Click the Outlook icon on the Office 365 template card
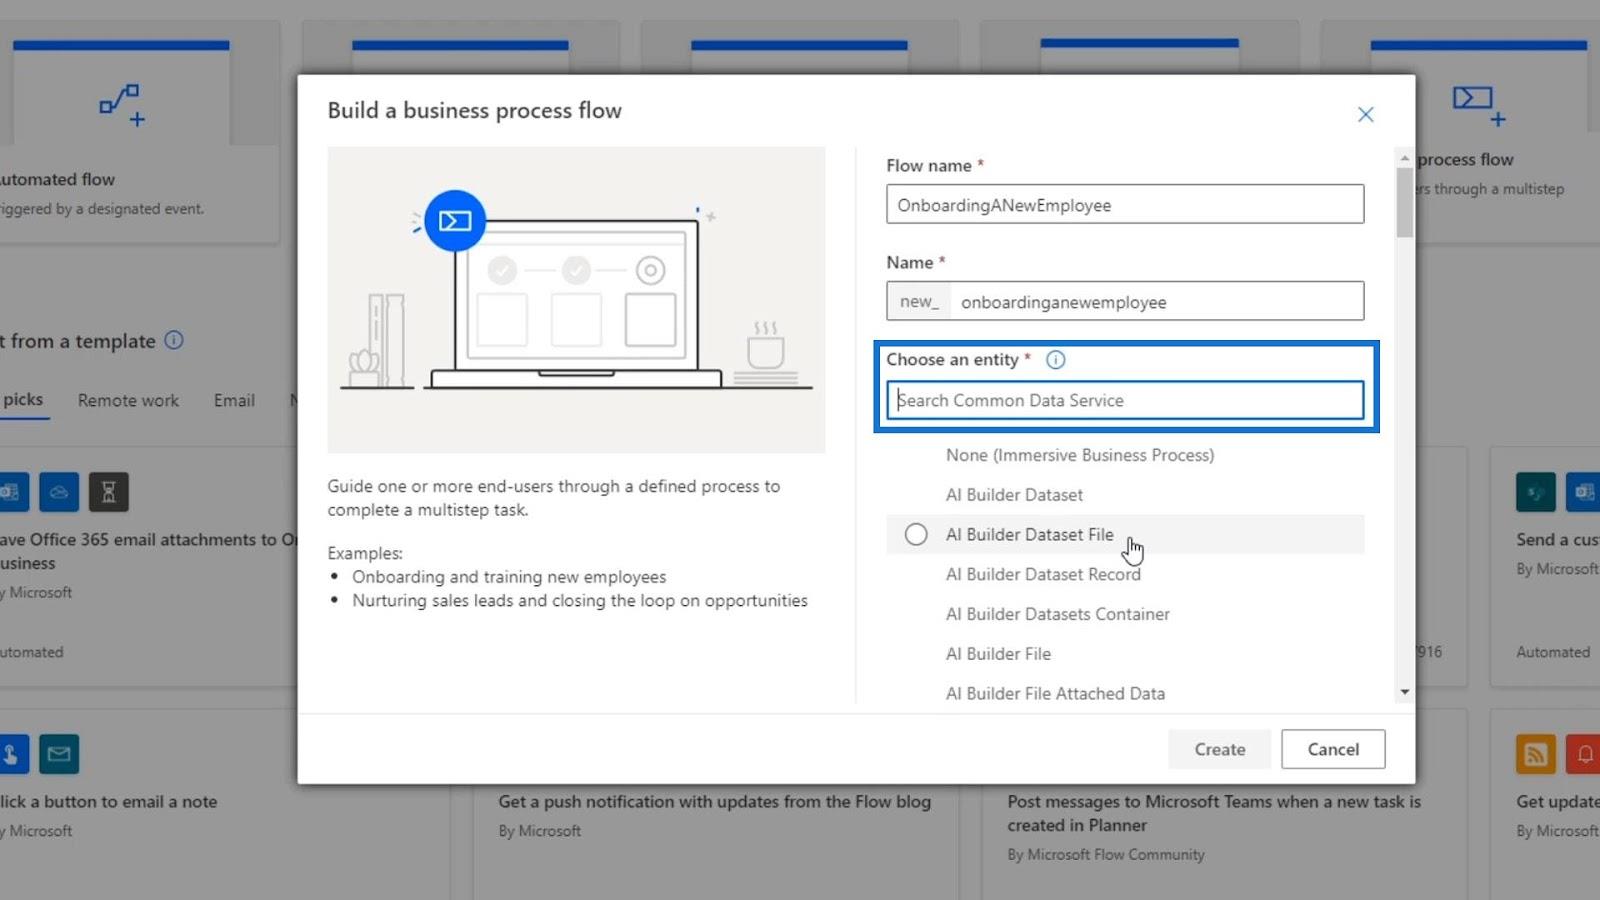This screenshot has height=900, width=1600. 13,492
